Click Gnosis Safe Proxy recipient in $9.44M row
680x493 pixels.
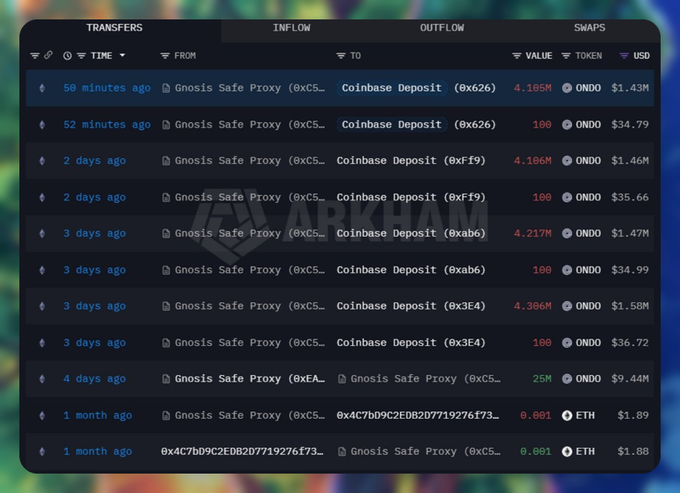(425, 379)
